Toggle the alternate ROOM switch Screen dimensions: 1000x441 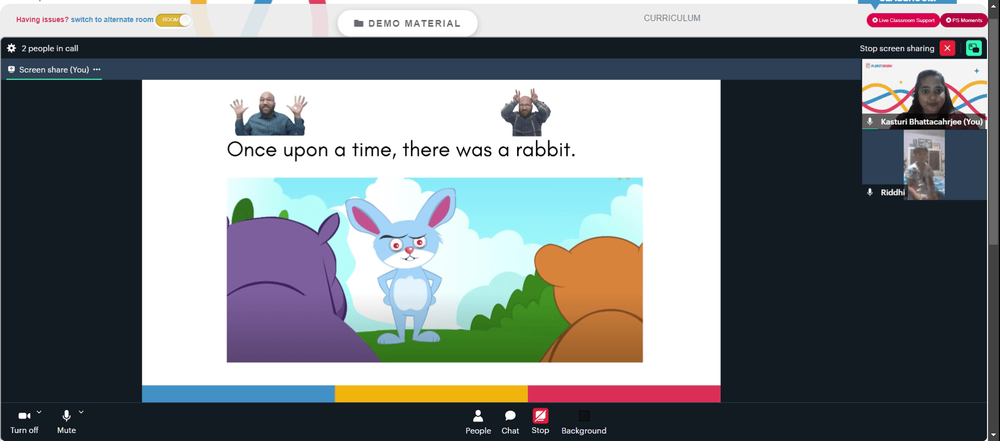point(173,20)
